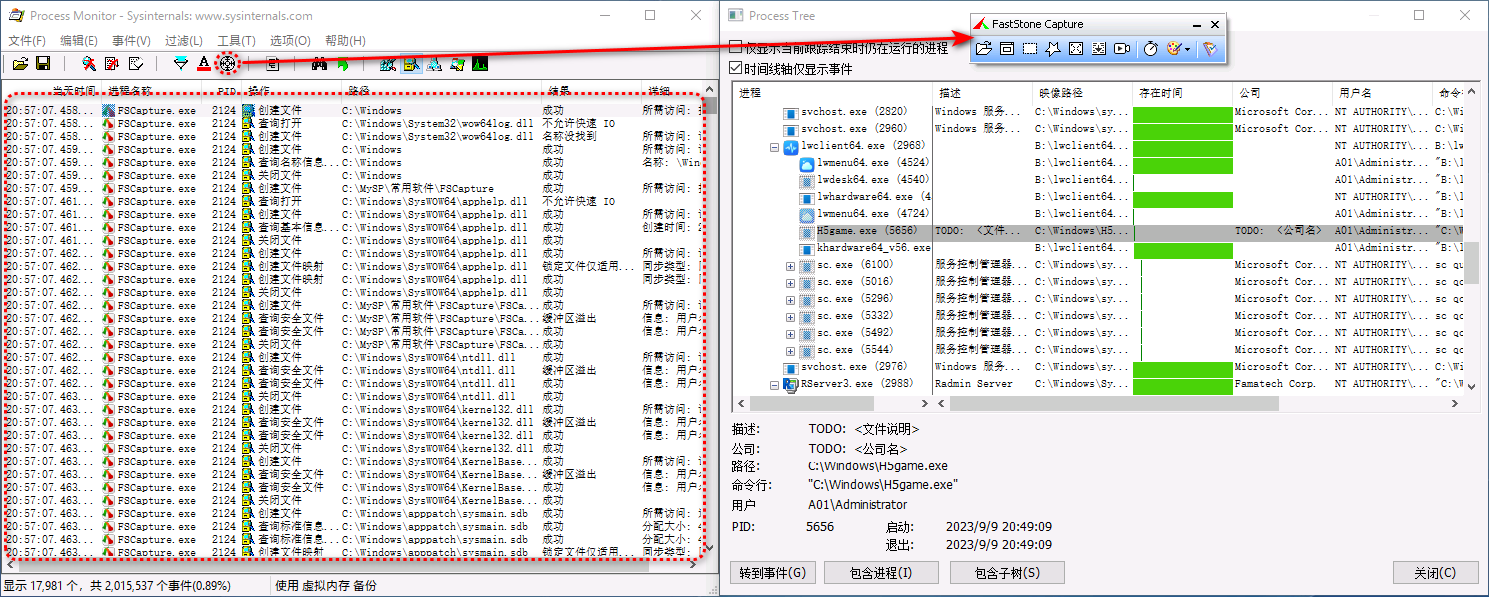Click FastStone Capture Scrolling Window icon
Viewport: 1489px width, 597px height.
(1099, 48)
